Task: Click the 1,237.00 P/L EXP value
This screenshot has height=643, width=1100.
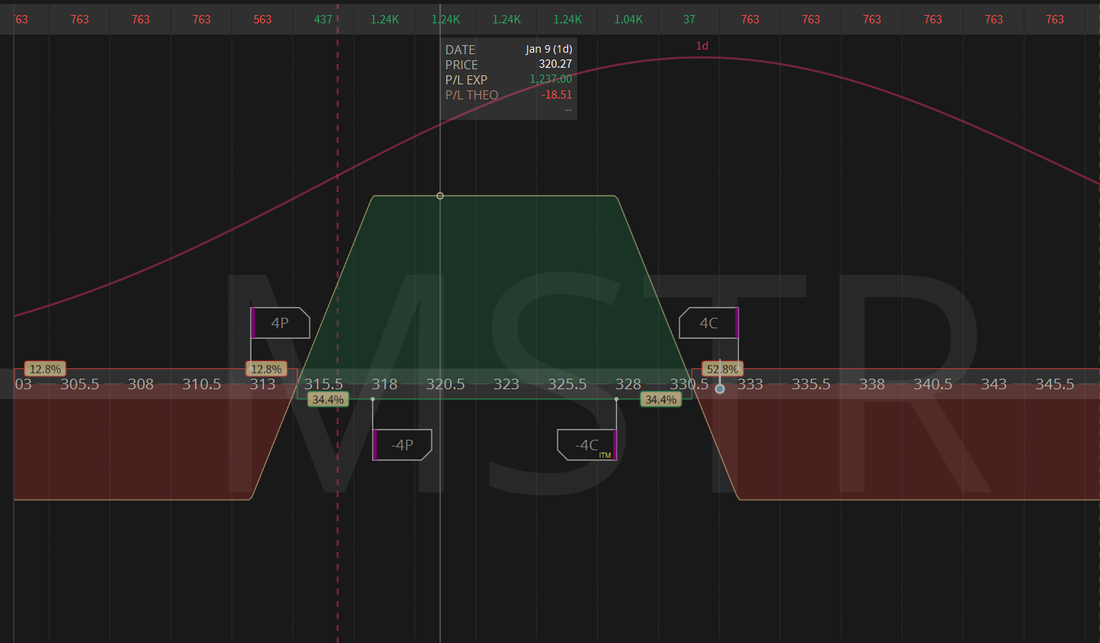Action: tap(551, 79)
